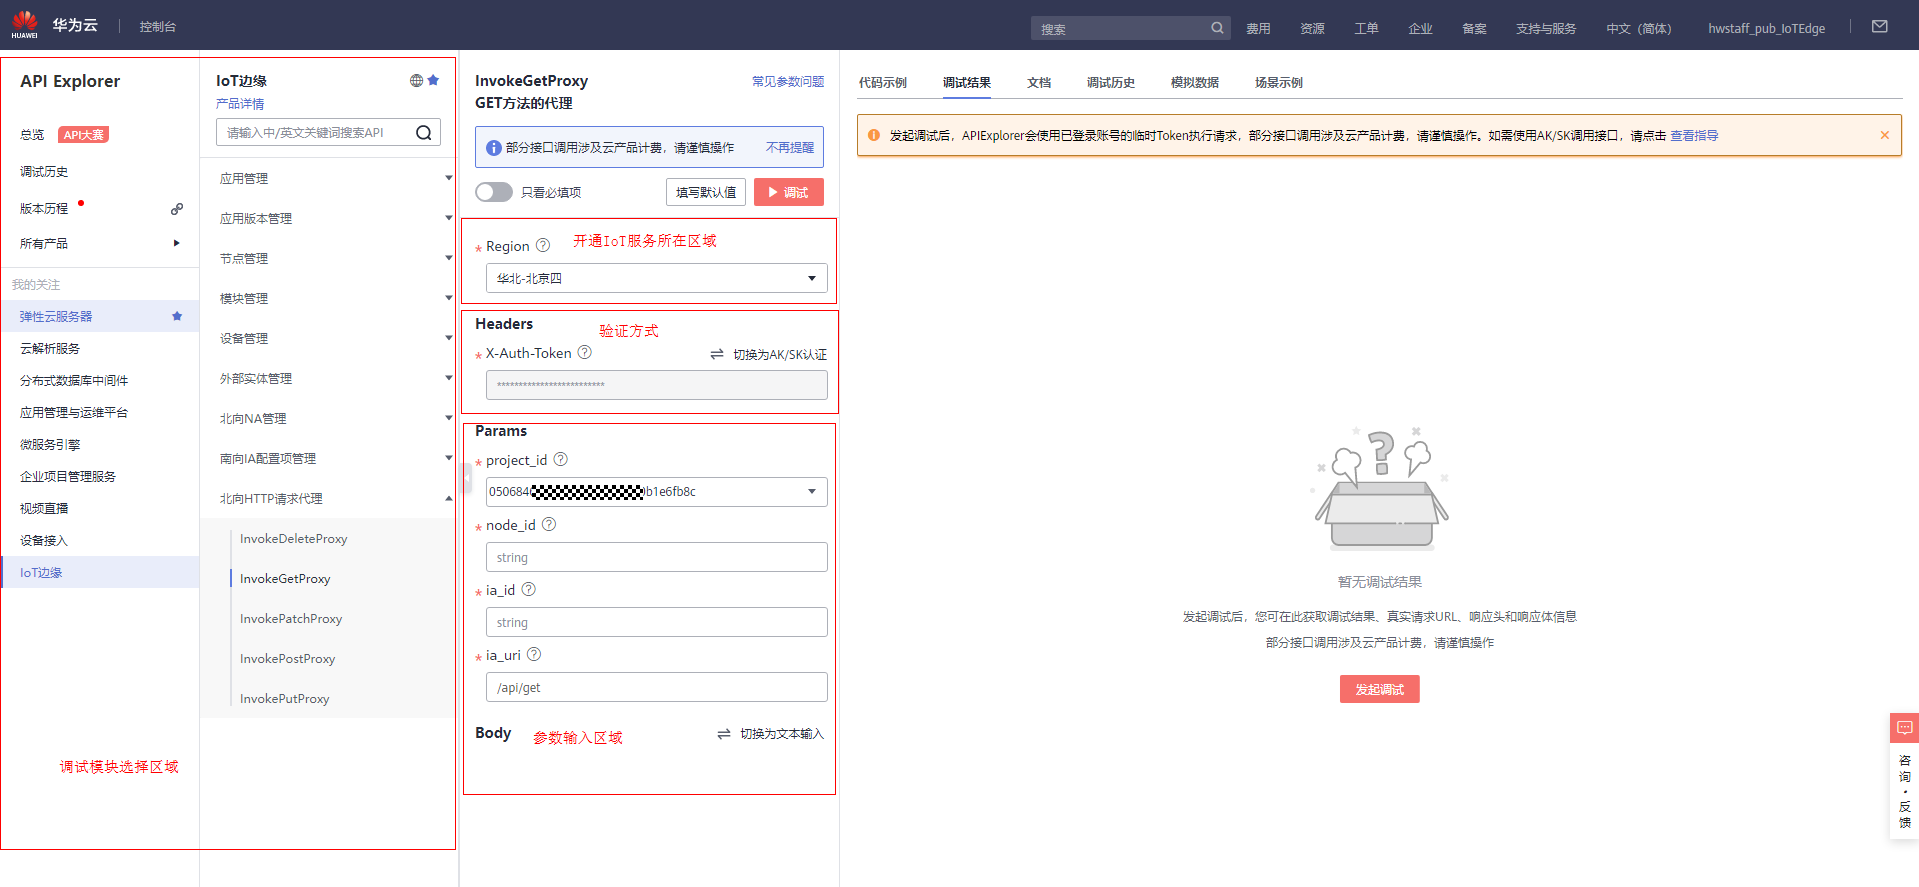Viewport: 1919px width, 887px height.
Task: Click the globe icon beside IoT边缘
Action: tap(416, 80)
